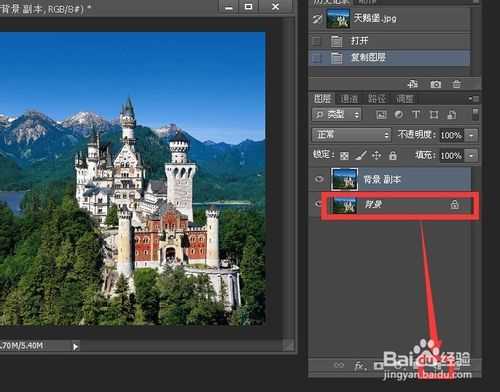
Task: Filter layers by shape layers icon
Action: [x=434, y=115]
